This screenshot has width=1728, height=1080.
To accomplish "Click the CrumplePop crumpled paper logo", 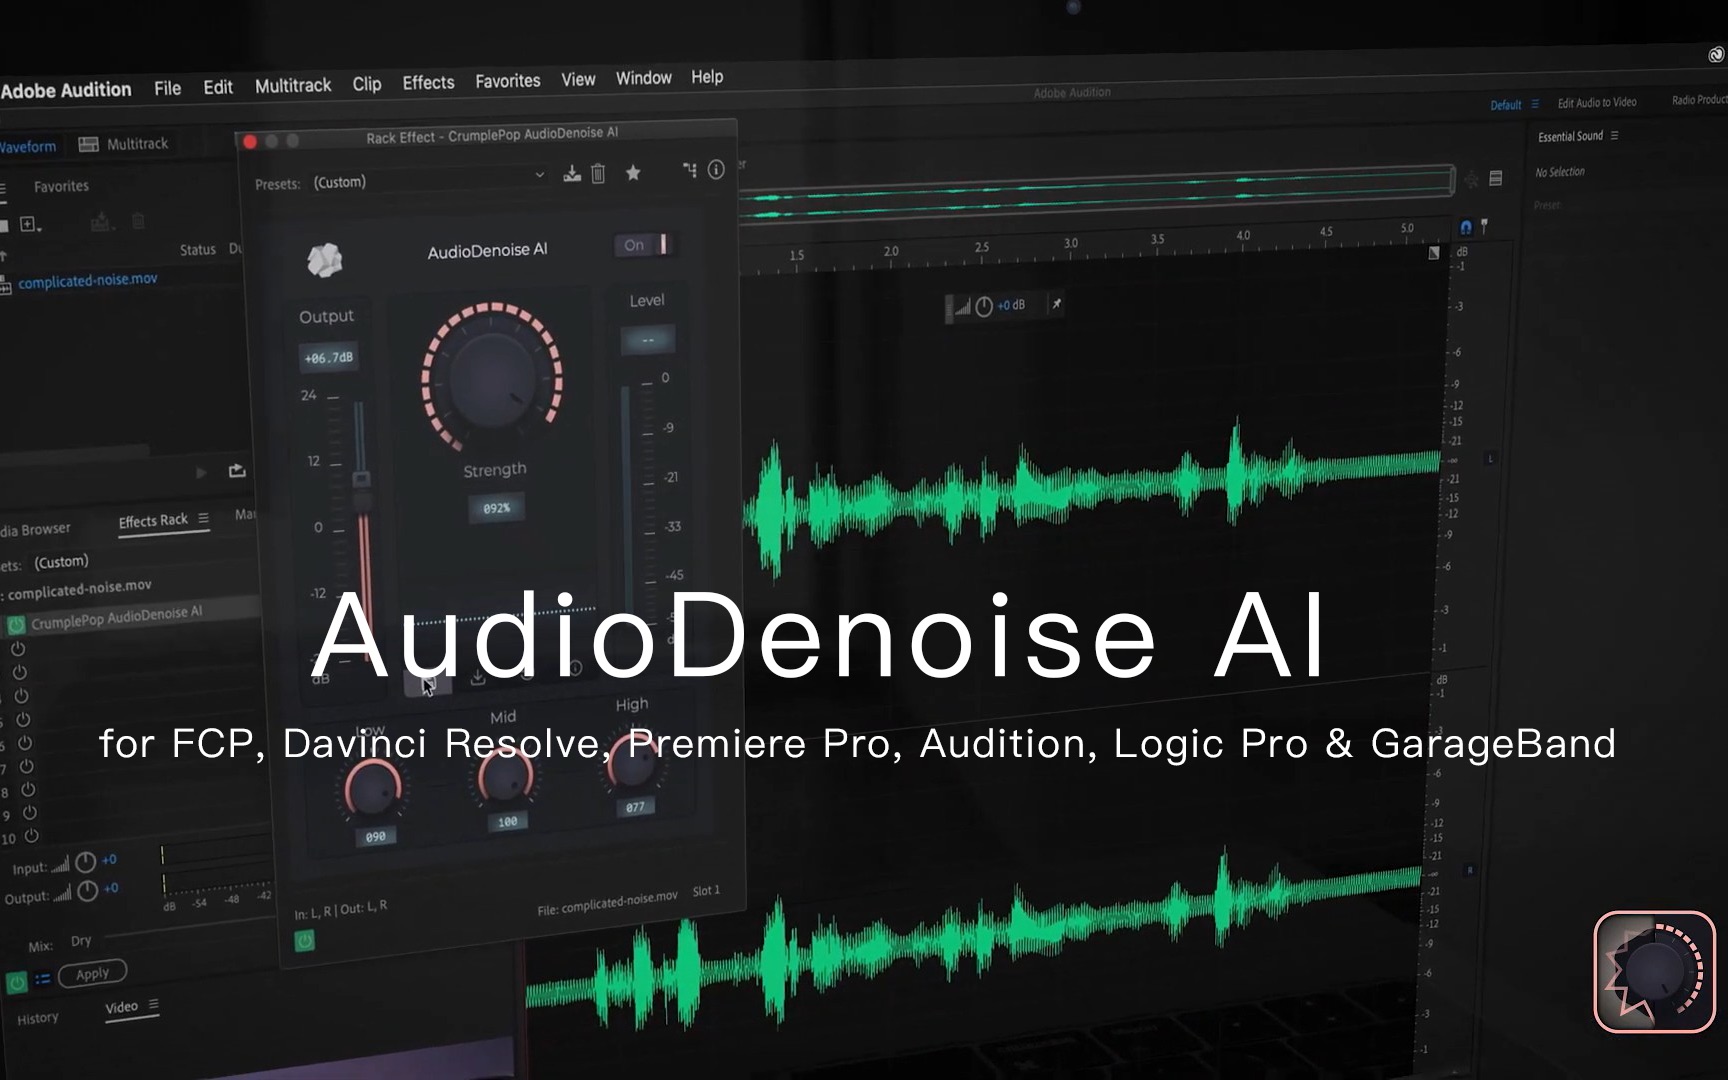I will 324,260.
